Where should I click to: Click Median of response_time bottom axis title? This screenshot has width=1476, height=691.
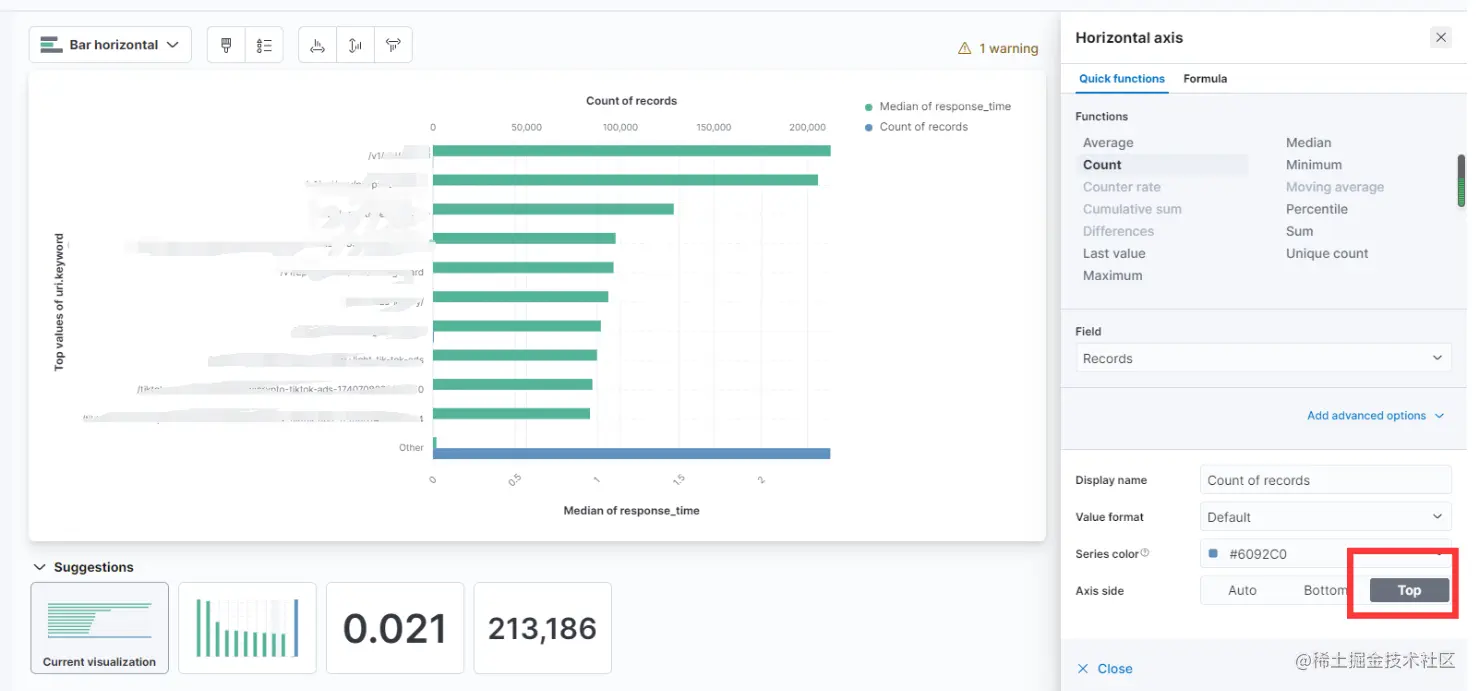(x=632, y=511)
